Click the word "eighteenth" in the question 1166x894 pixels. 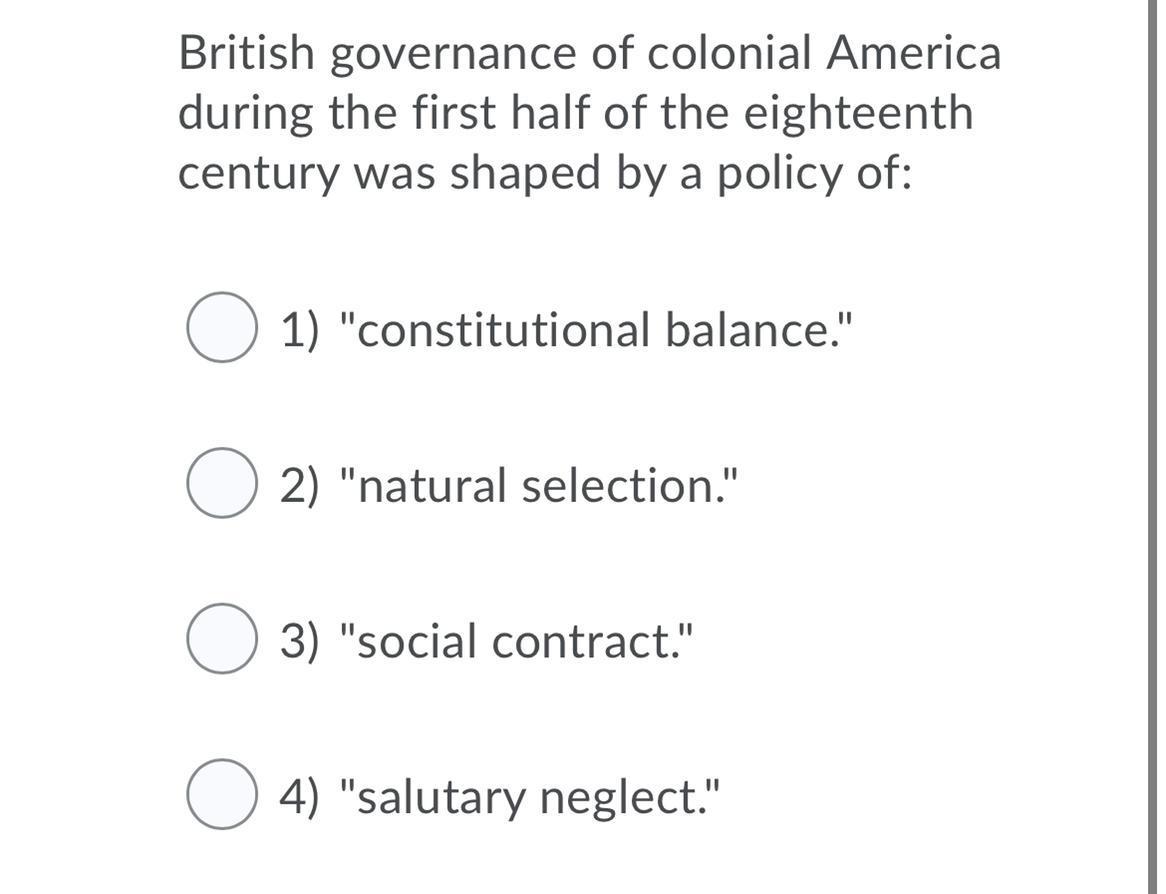pos(856,112)
